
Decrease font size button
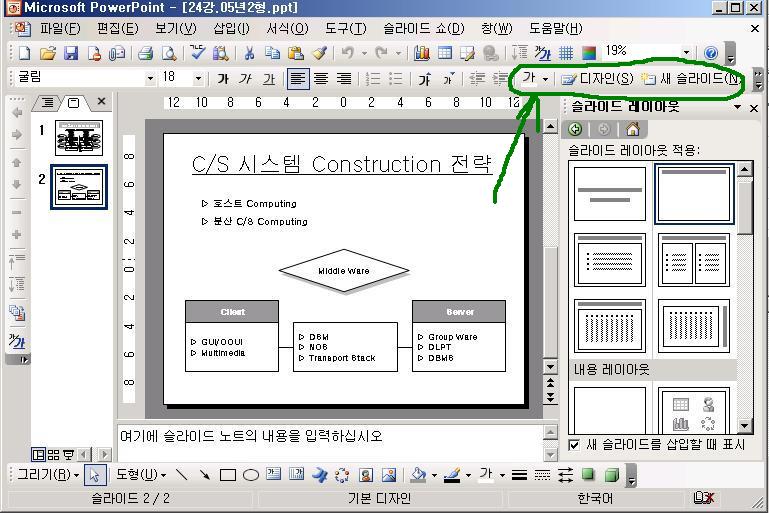pos(448,78)
